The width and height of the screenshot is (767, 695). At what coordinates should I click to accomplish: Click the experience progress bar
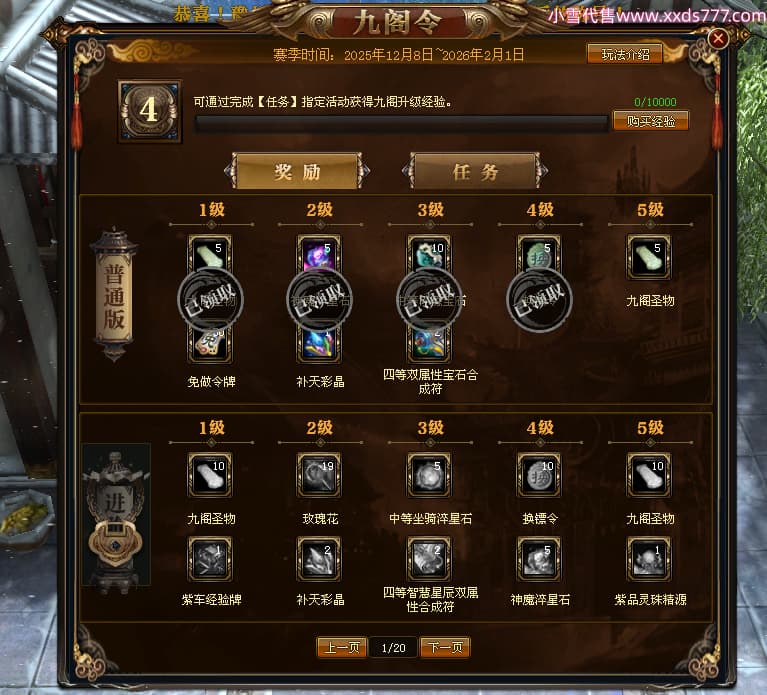tap(401, 124)
